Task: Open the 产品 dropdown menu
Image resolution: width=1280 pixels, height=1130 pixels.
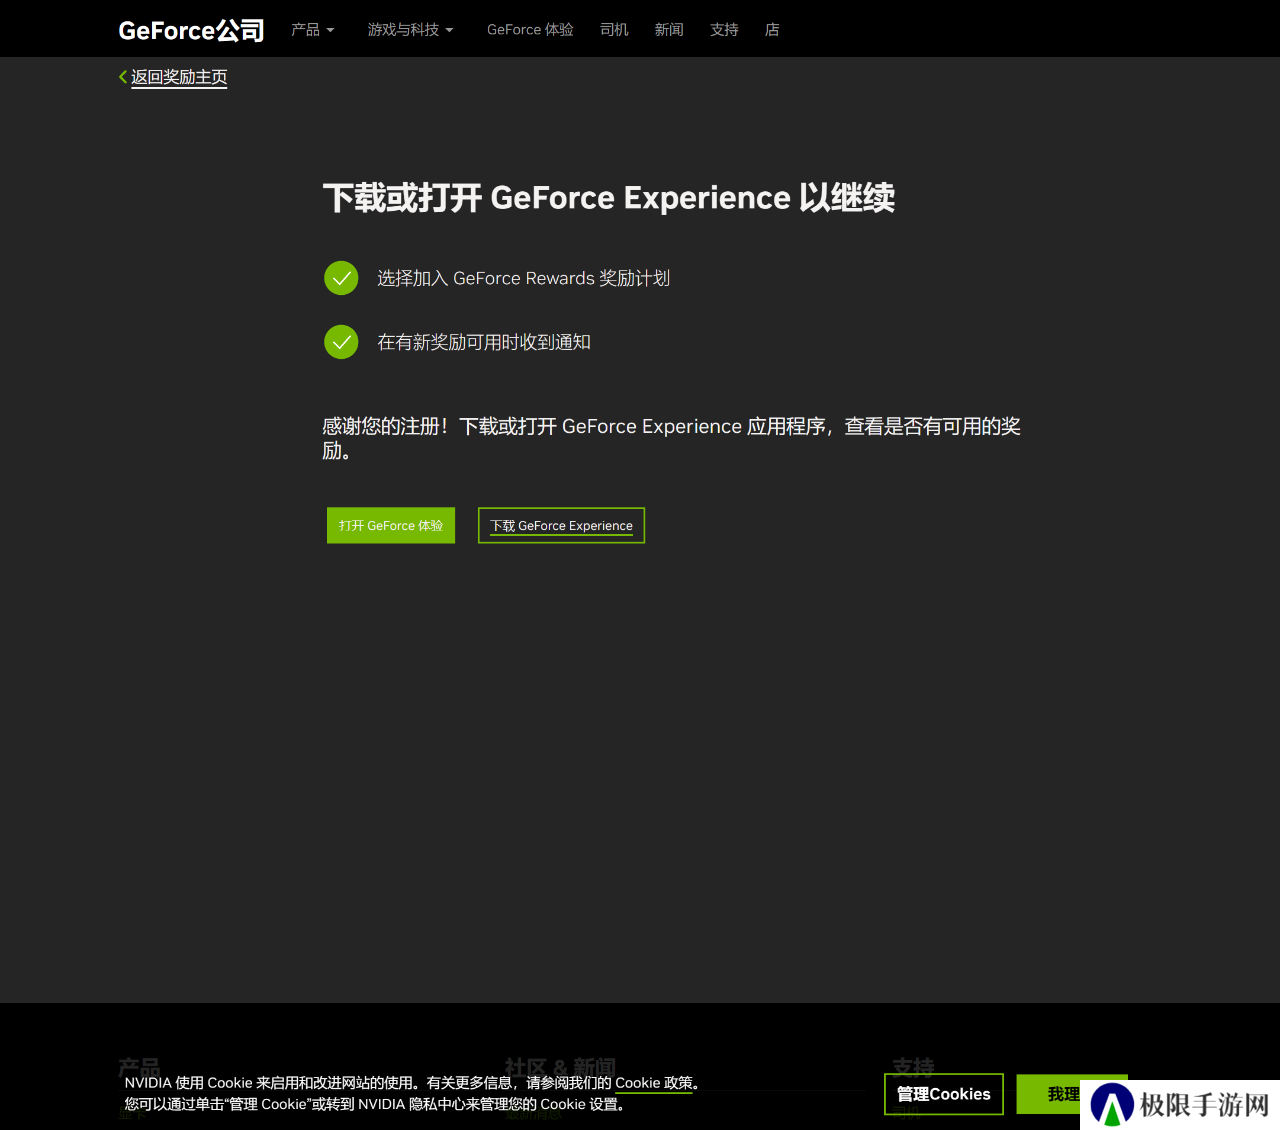Action: 312,30
